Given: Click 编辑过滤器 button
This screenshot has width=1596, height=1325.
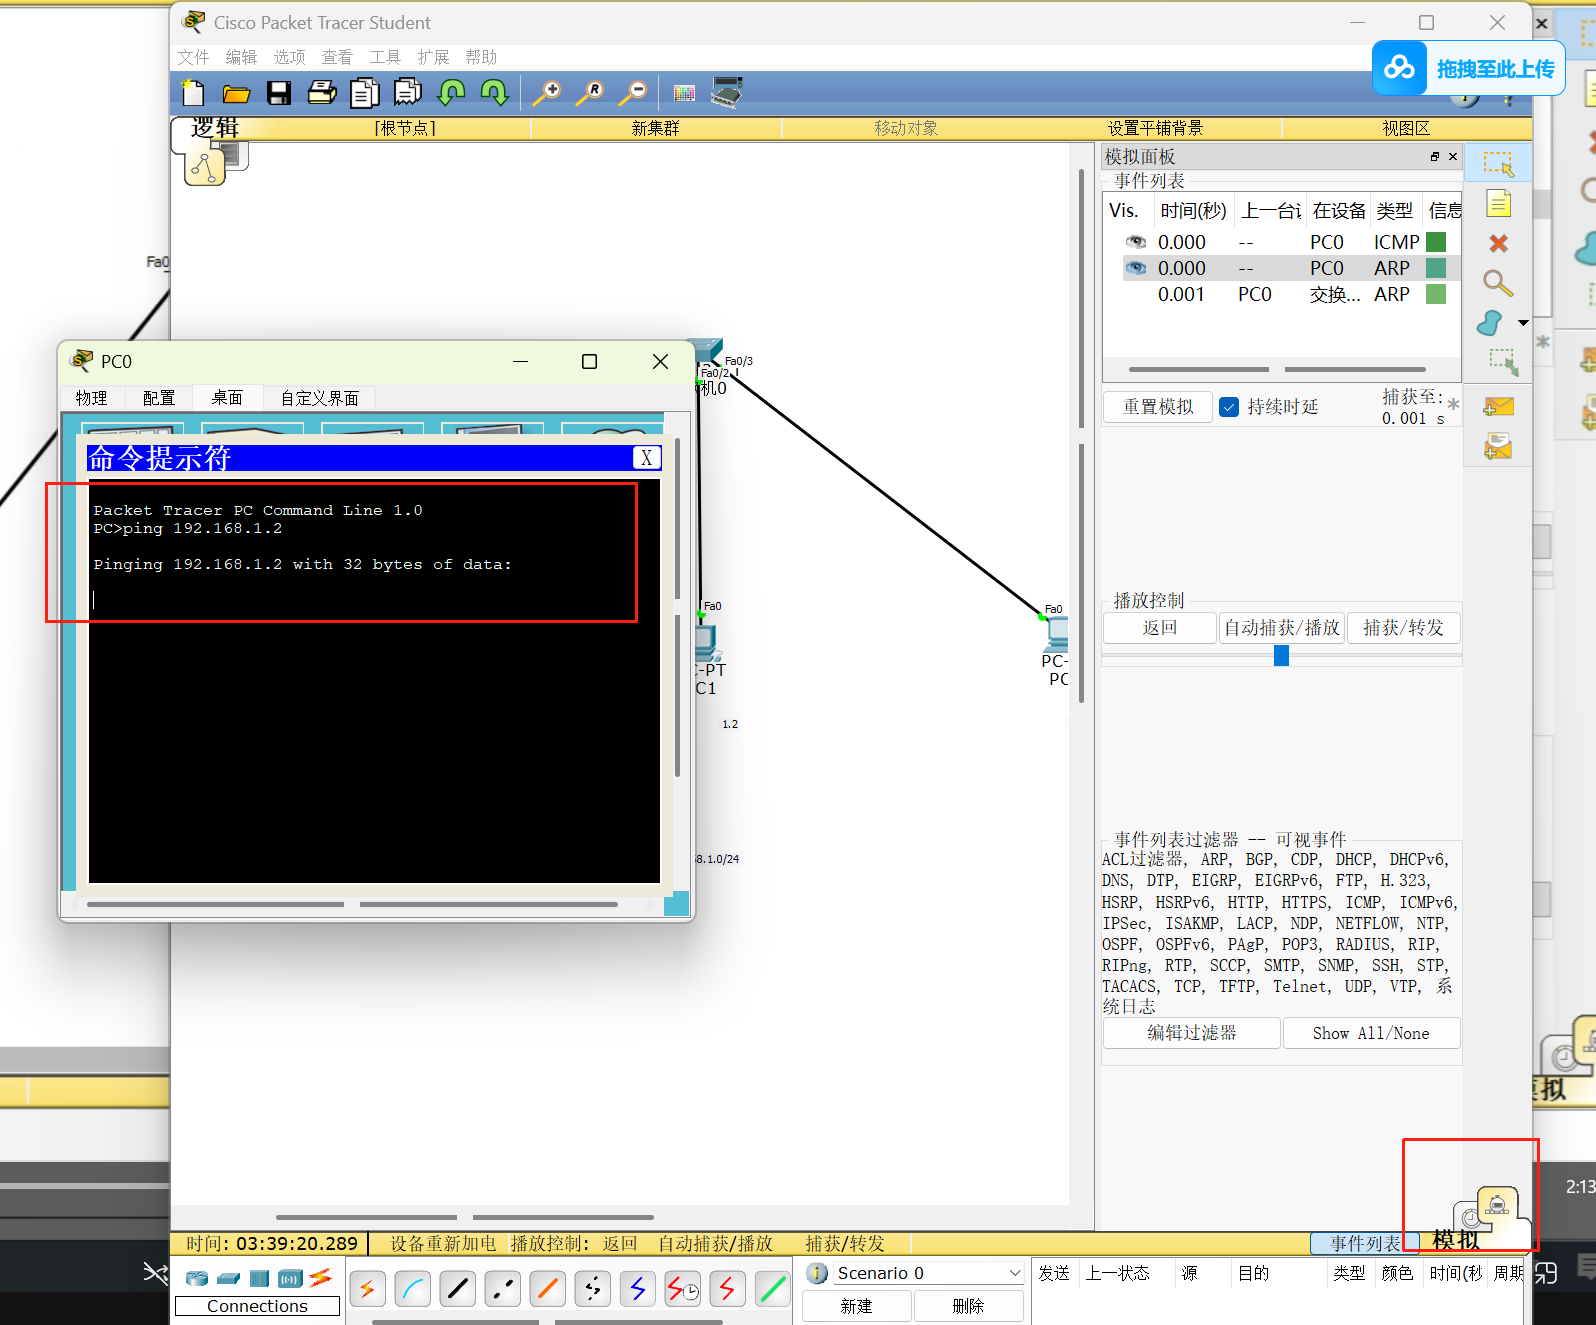Looking at the screenshot, I should pyautogui.click(x=1192, y=1033).
